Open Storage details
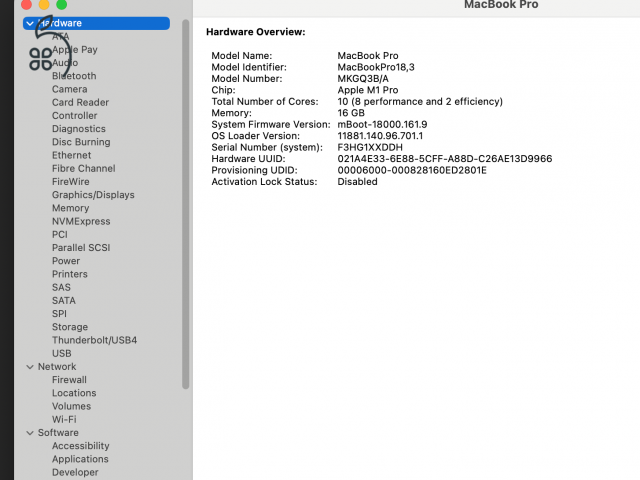 point(70,327)
